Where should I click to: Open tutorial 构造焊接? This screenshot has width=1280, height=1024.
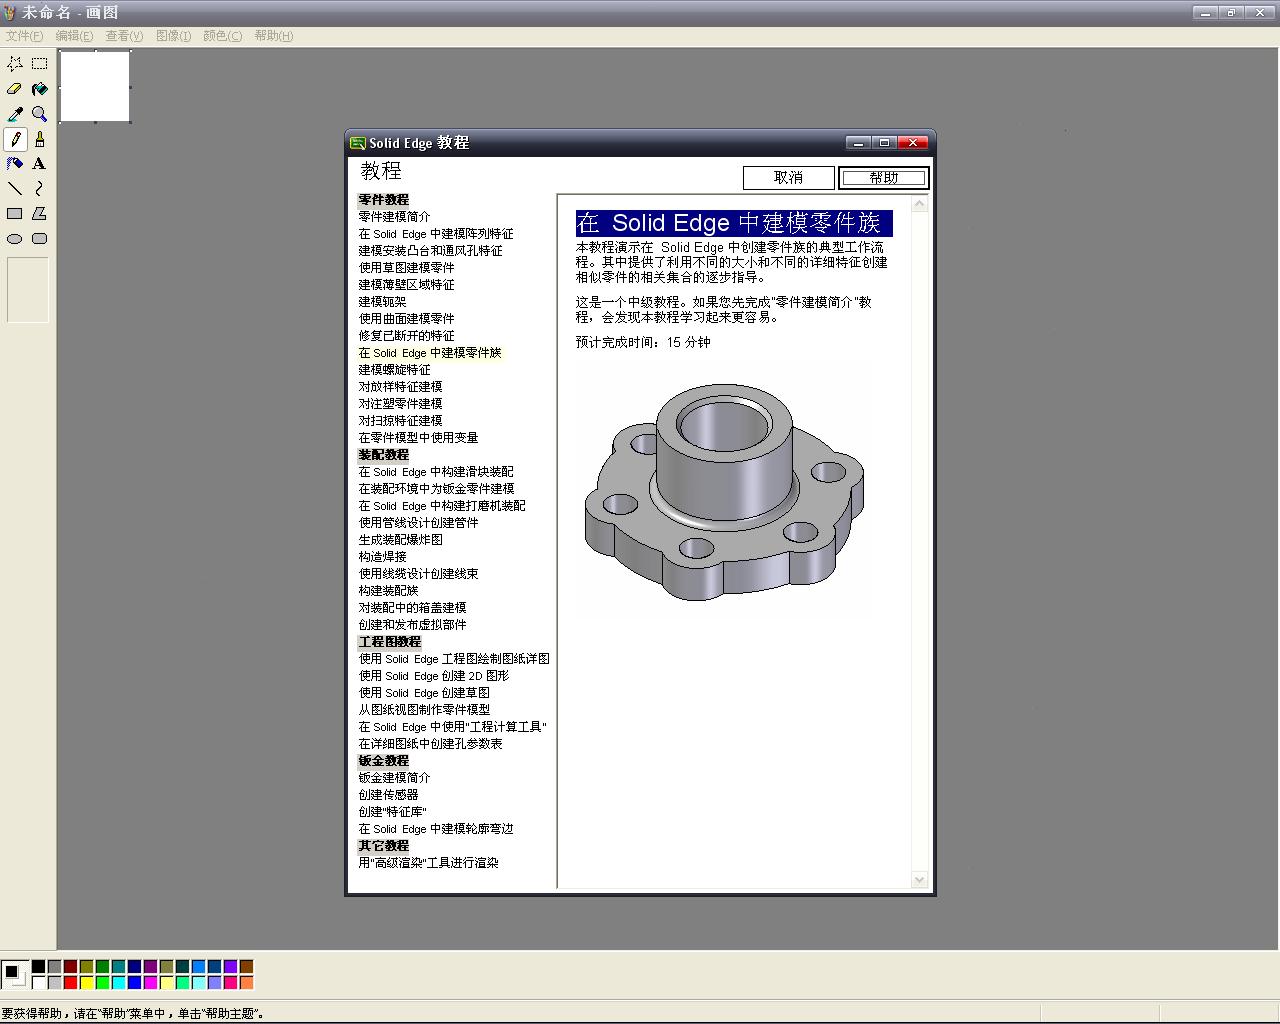tap(382, 557)
